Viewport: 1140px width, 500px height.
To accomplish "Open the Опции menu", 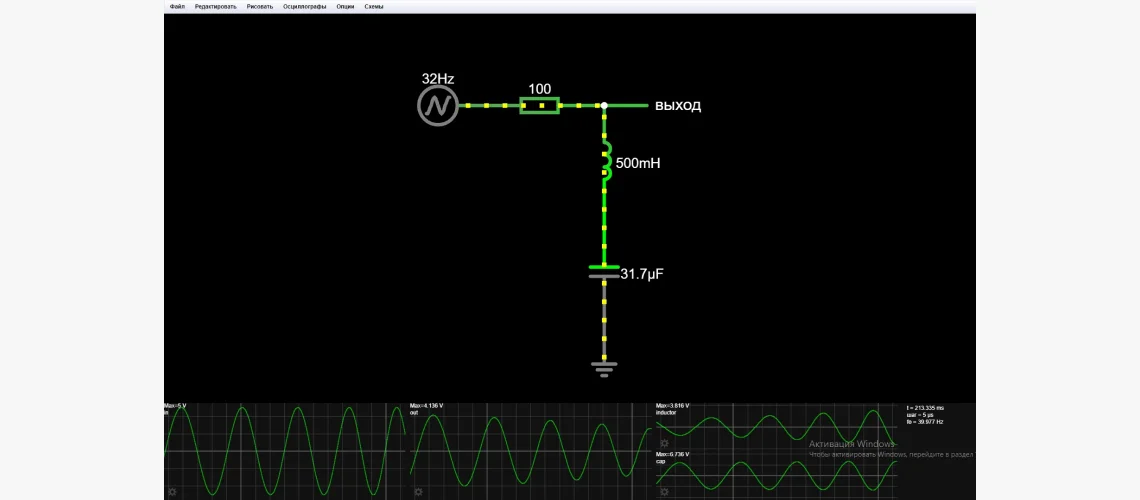I will (x=345, y=6).
